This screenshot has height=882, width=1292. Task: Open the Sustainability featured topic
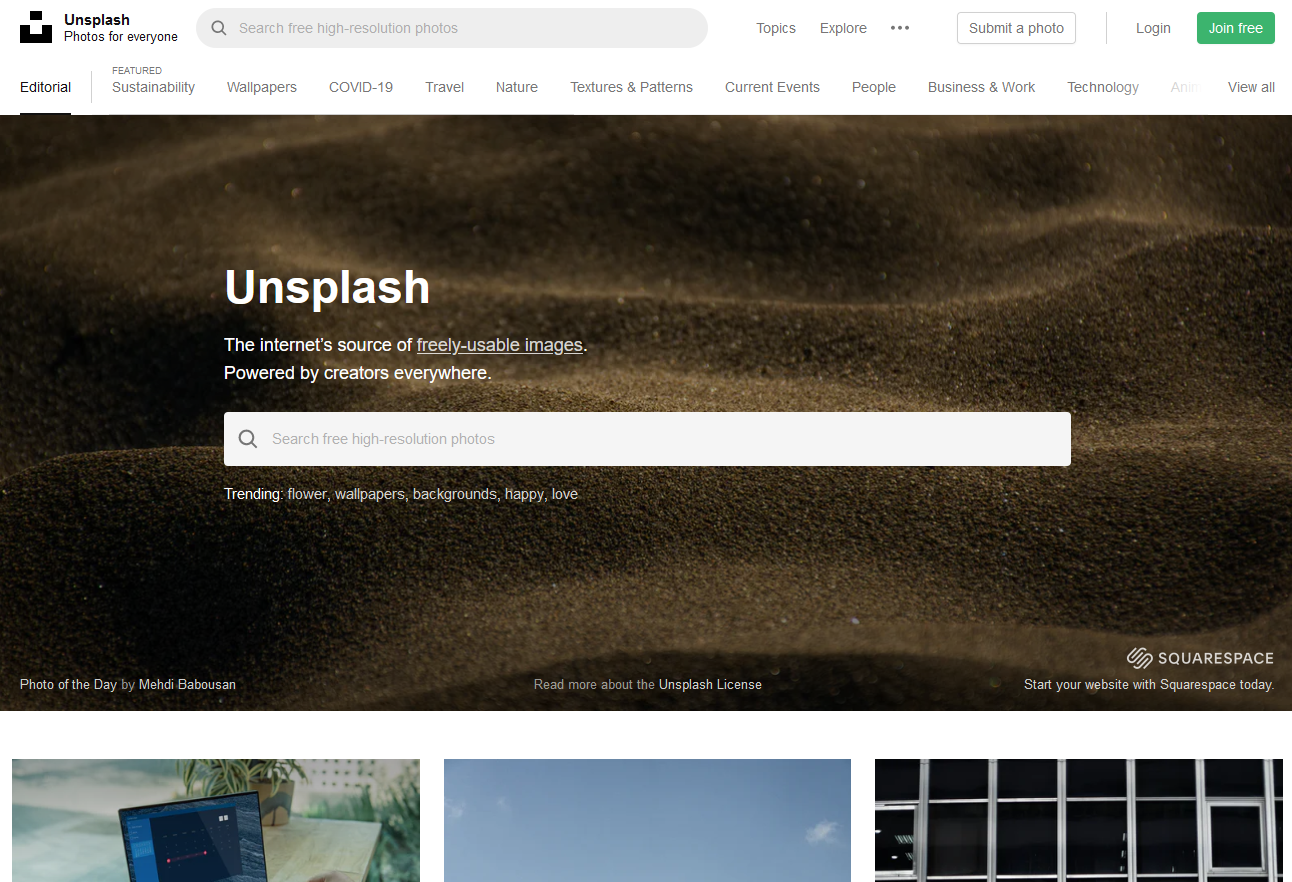coord(153,87)
